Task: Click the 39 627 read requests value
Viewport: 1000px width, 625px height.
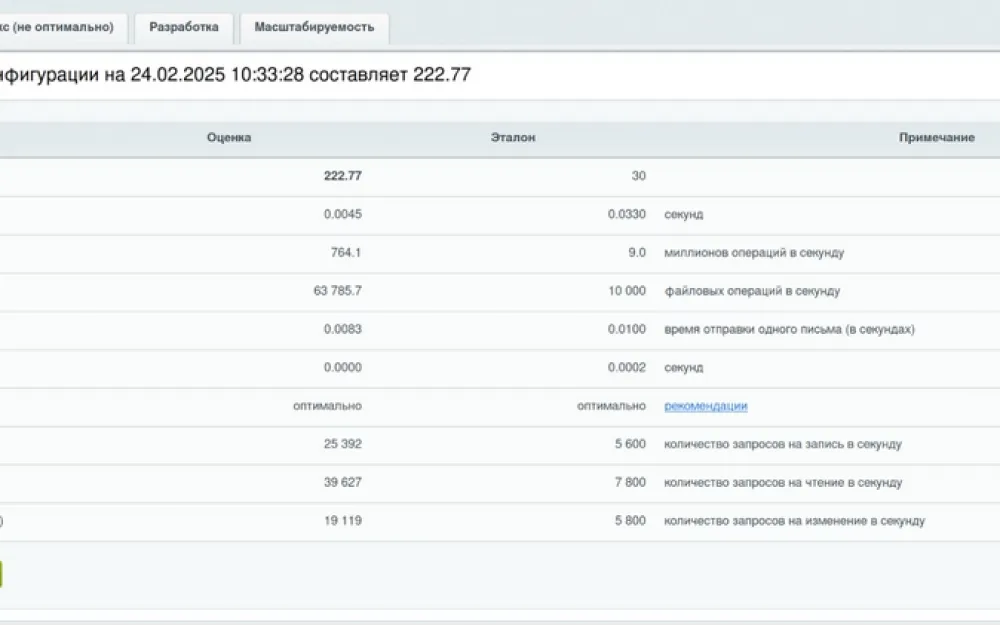Action: coord(342,483)
